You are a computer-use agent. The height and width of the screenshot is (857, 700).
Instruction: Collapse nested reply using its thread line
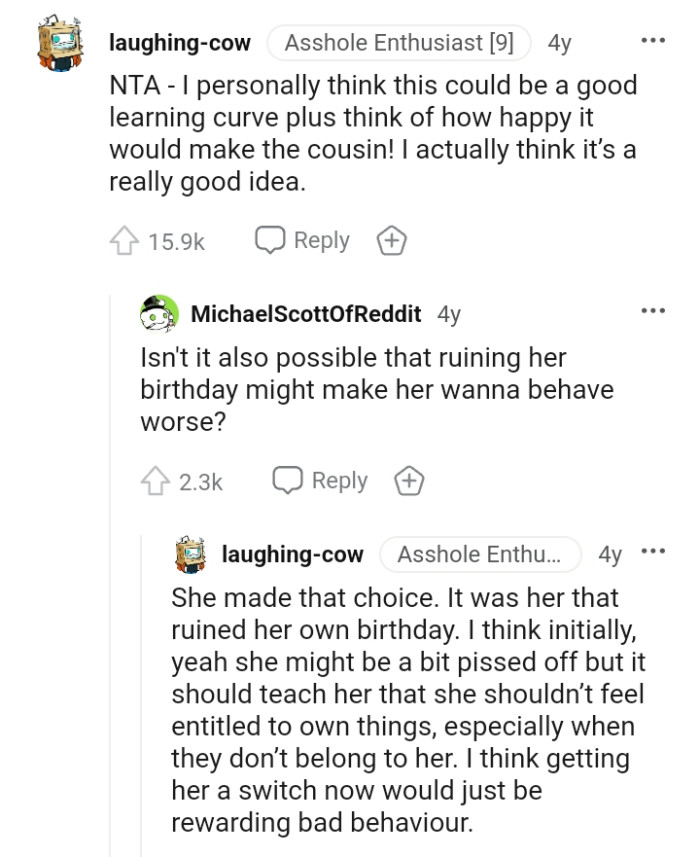pos(142,700)
